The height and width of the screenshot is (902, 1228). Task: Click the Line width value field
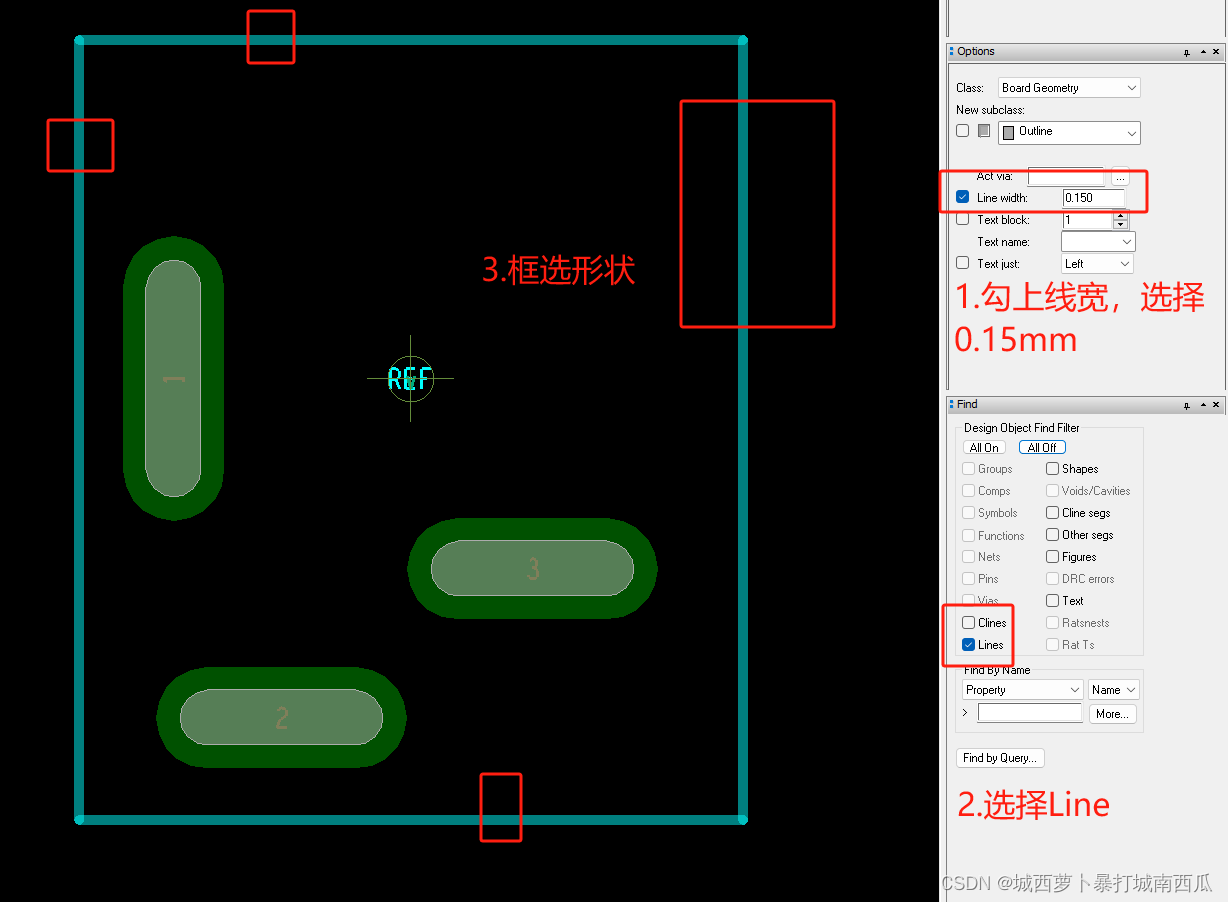[1094, 198]
